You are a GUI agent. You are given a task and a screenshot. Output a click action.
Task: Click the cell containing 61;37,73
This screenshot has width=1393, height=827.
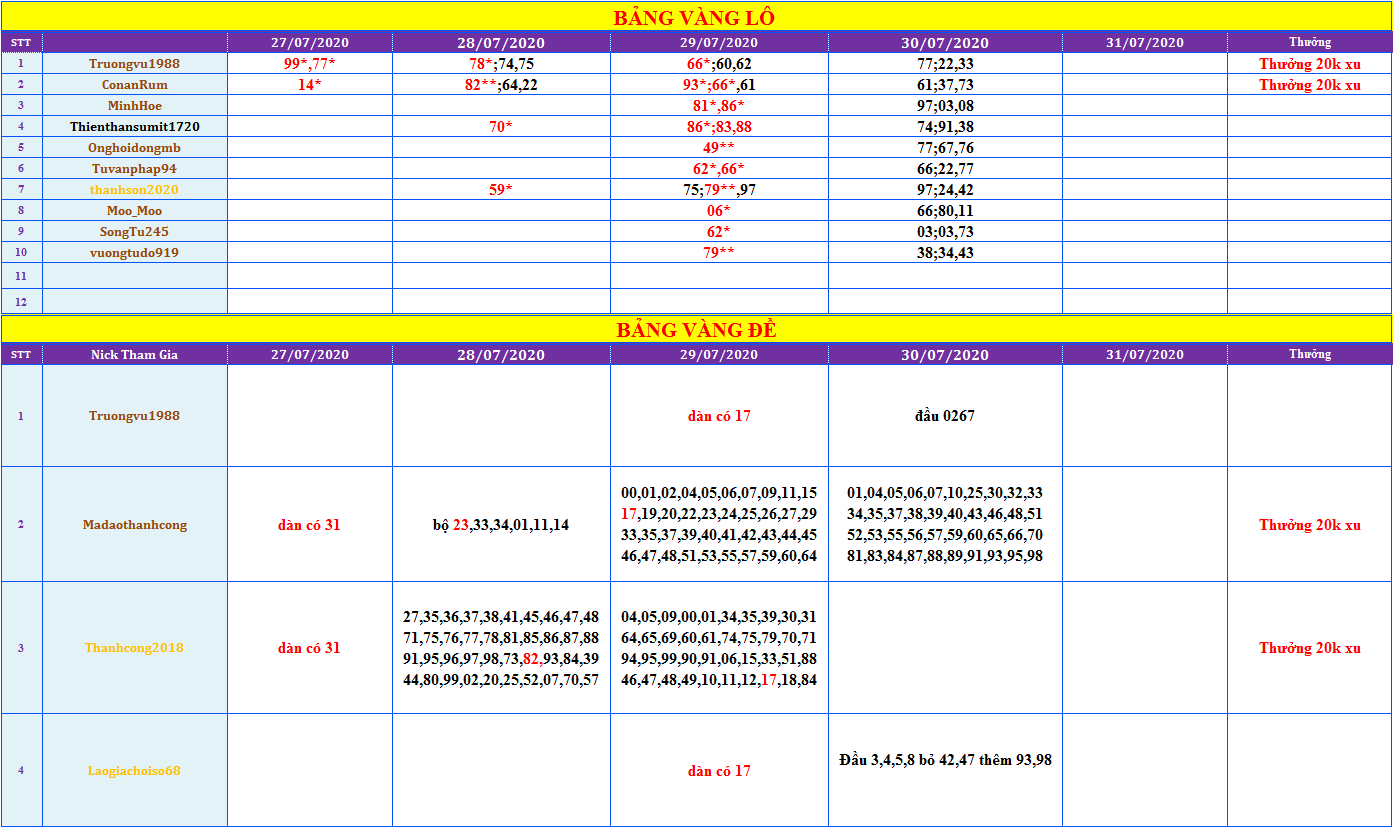pos(945,85)
